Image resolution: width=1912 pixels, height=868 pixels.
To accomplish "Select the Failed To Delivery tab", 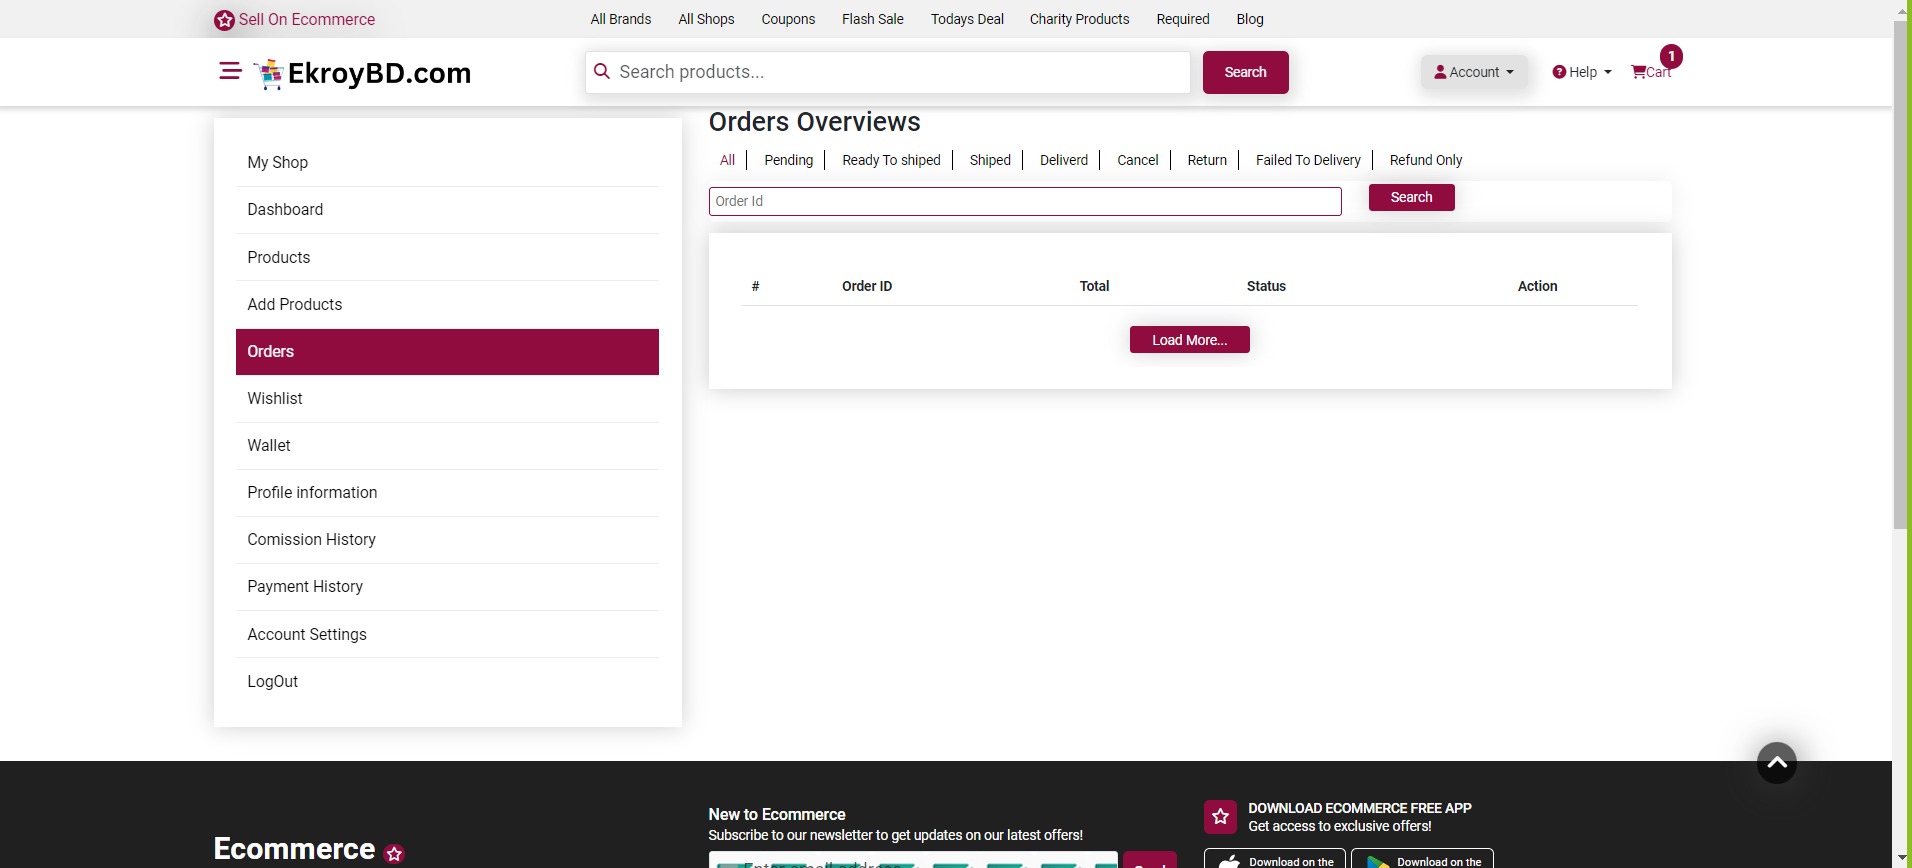I will [x=1307, y=160].
